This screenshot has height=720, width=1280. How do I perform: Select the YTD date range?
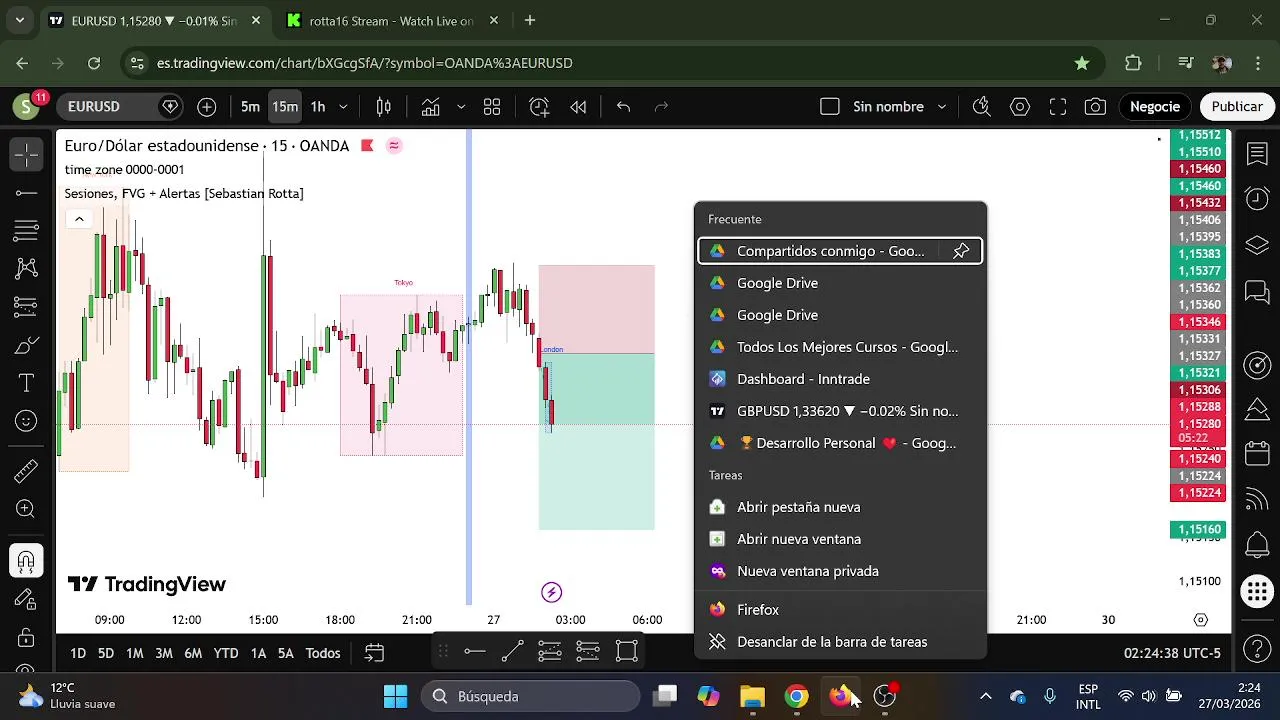coord(226,653)
